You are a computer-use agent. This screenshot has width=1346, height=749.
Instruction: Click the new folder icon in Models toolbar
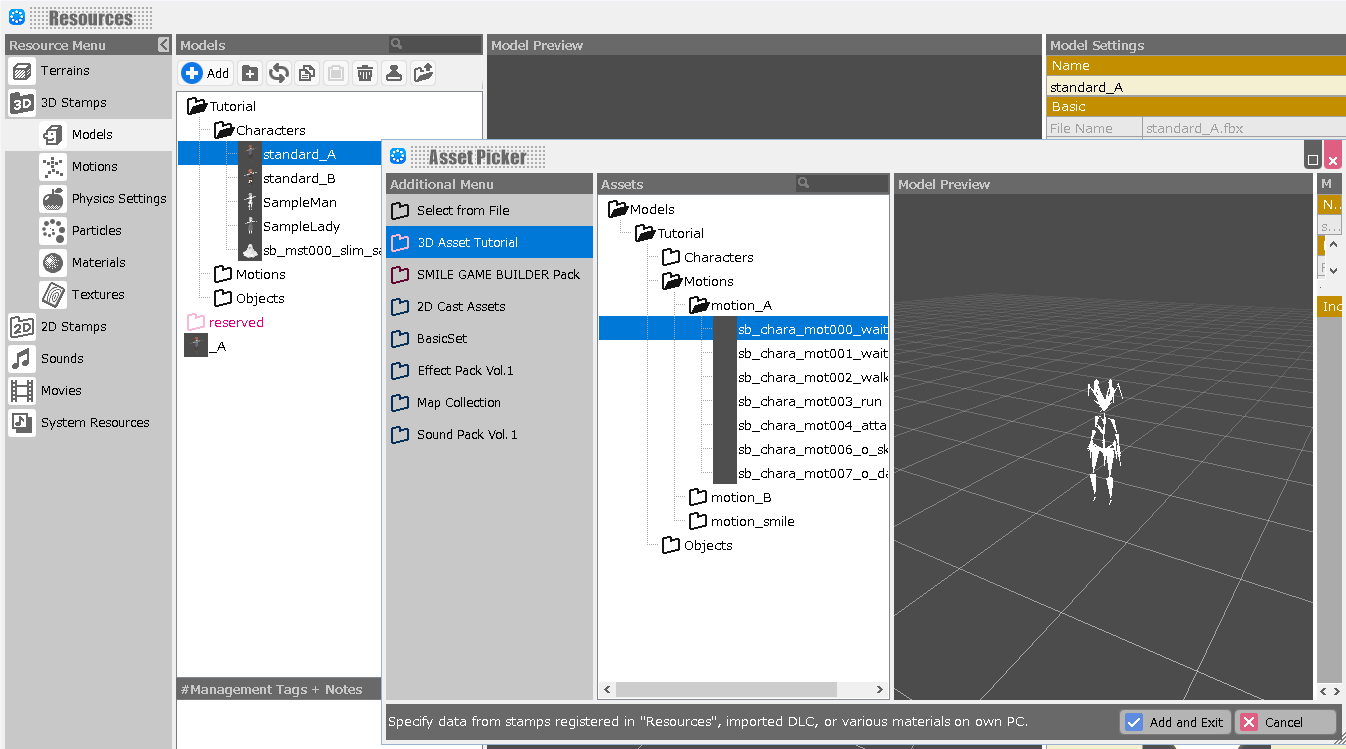tap(250, 73)
